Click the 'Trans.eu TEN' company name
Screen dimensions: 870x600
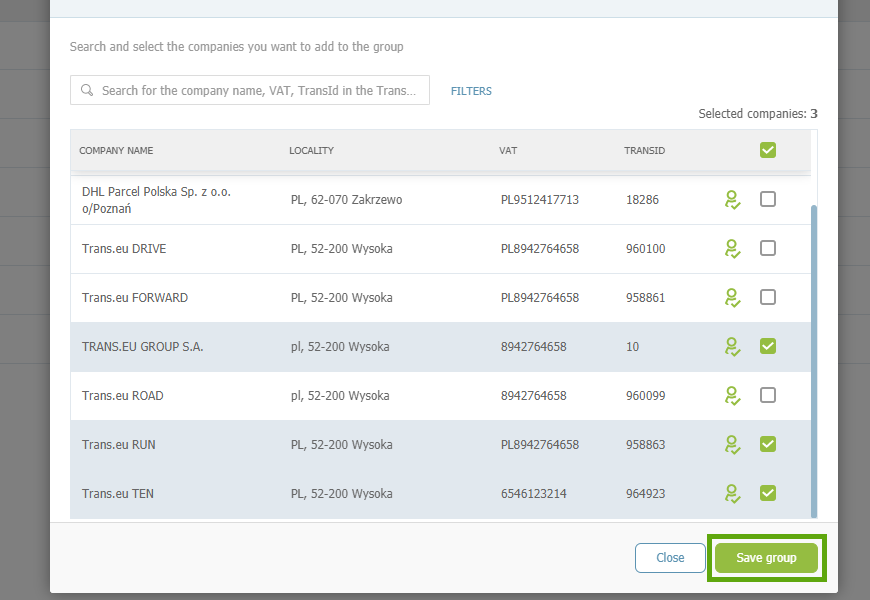point(118,493)
